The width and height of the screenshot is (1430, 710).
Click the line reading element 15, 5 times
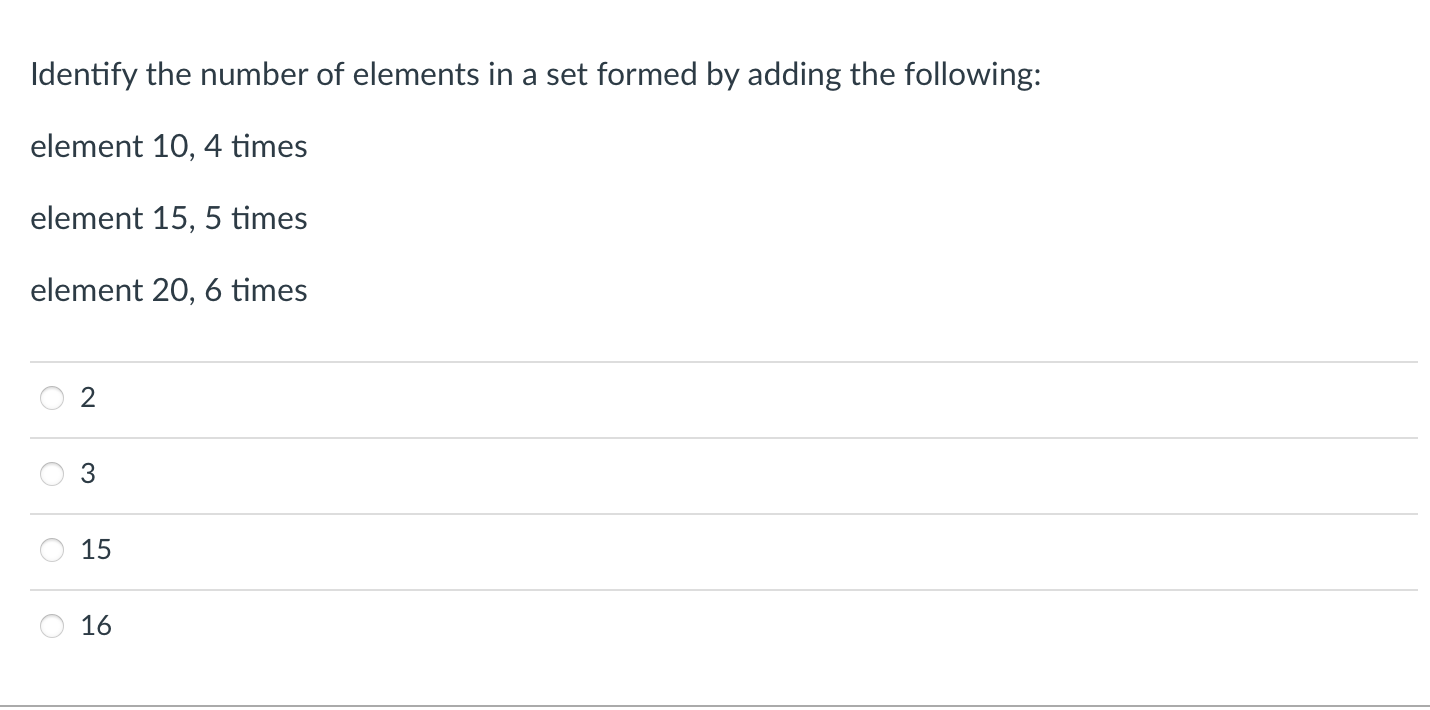click(168, 218)
